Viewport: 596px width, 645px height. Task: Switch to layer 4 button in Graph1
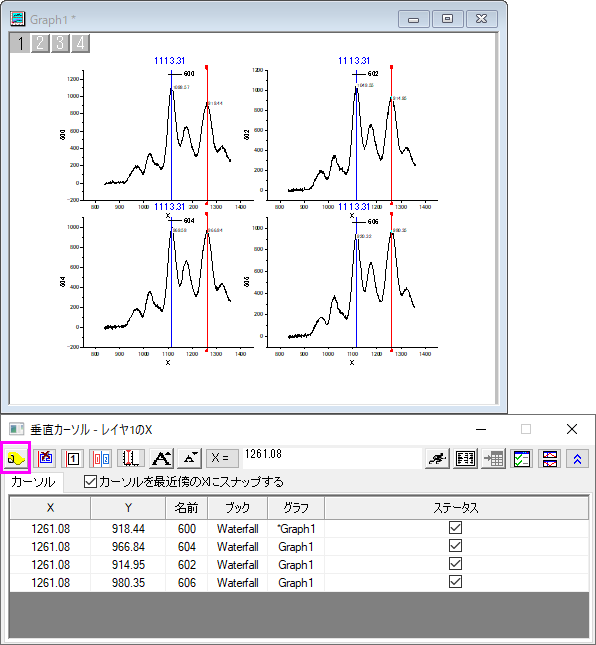[80, 43]
